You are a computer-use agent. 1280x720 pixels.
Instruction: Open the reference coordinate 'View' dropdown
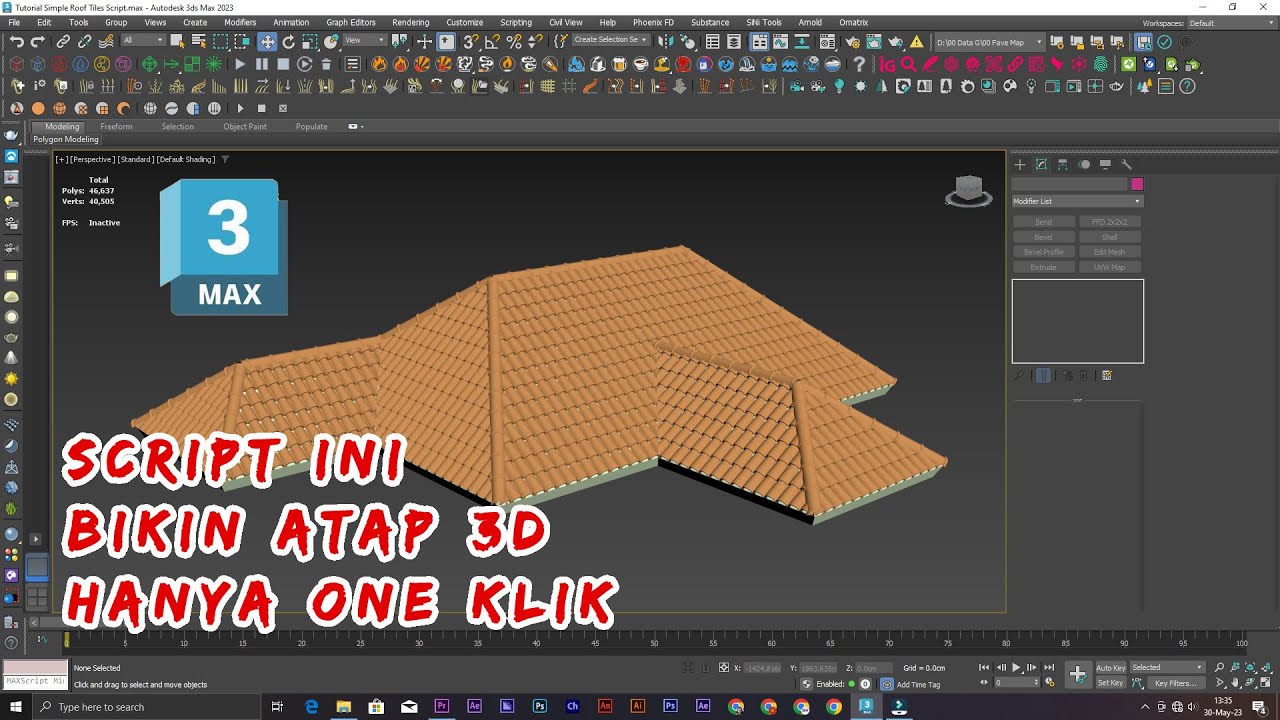[x=365, y=41]
